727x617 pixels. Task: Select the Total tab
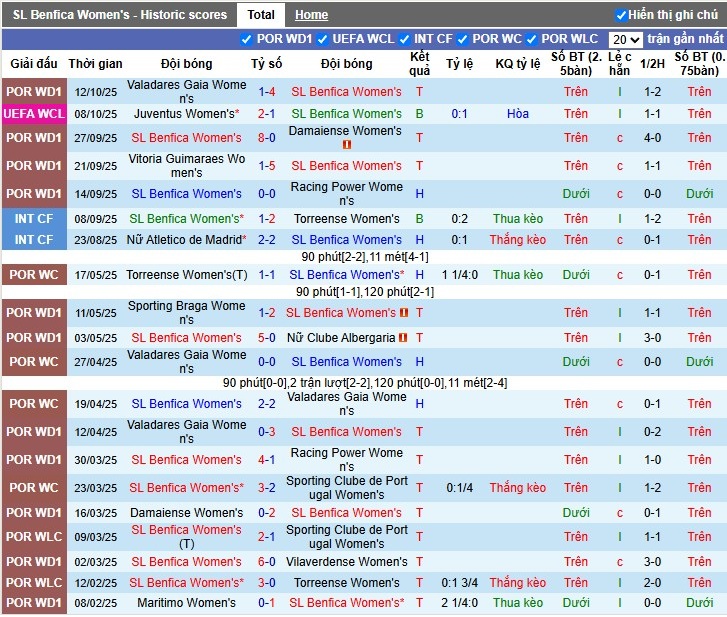[261, 15]
